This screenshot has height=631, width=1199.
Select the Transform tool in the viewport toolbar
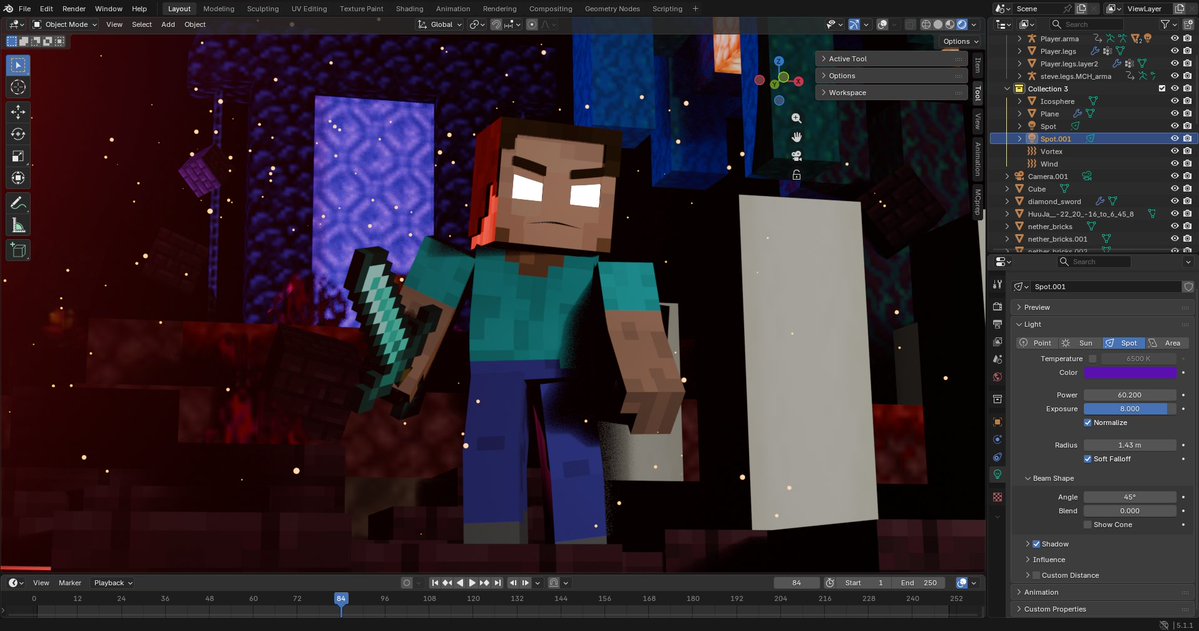click(x=18, y=178)
